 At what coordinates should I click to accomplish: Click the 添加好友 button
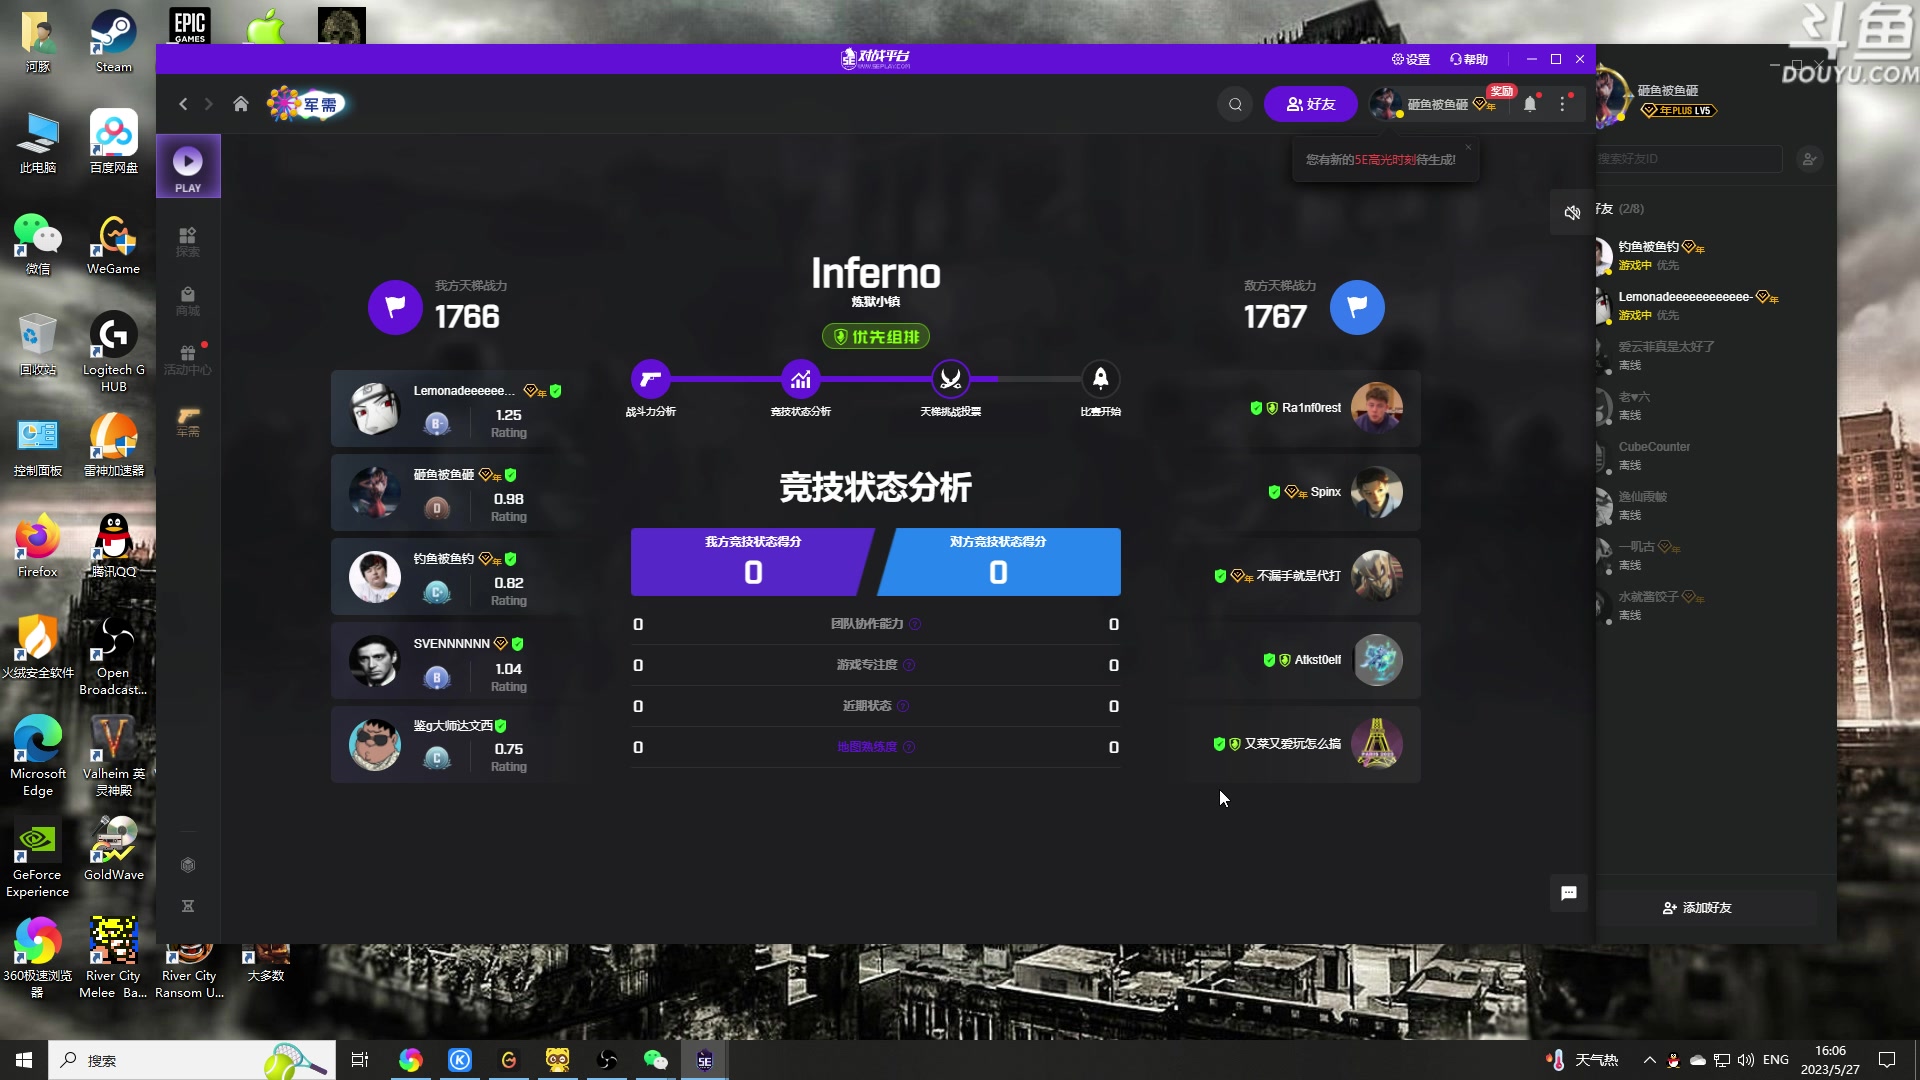[x=1697, y=908]
